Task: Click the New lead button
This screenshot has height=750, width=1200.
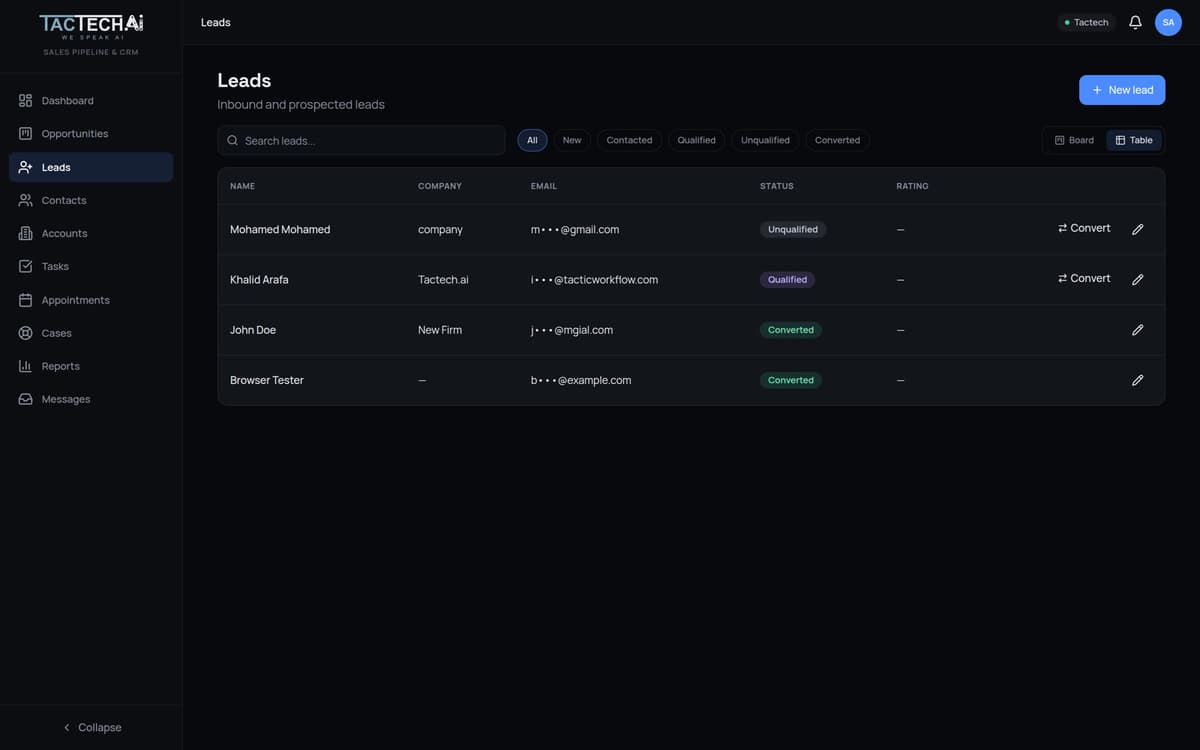Action: 1122,90
